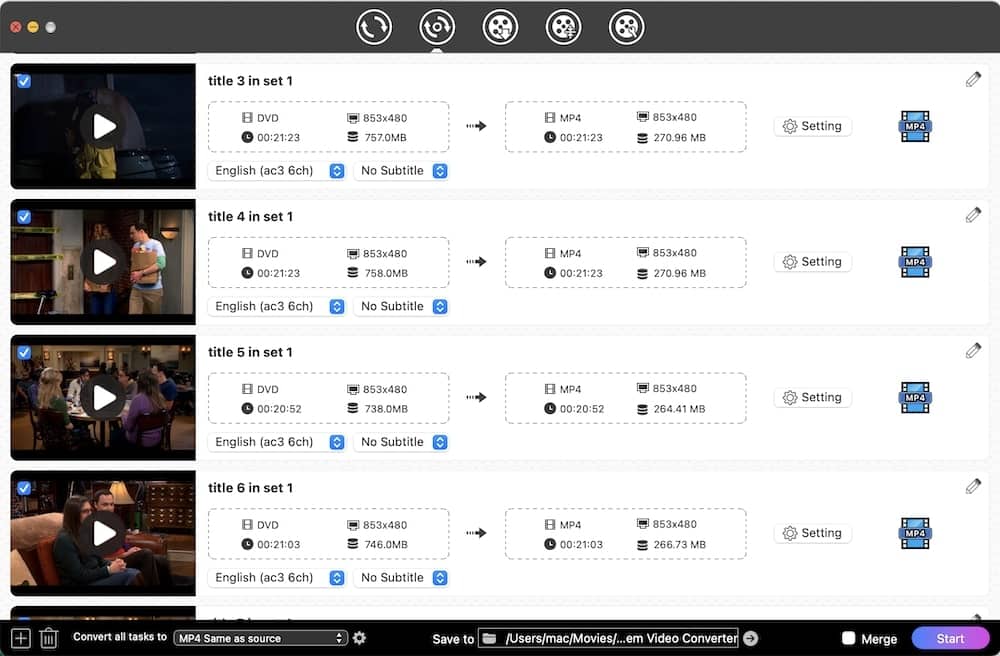Open the Convert tab in top toolbar

coord(374,27)
